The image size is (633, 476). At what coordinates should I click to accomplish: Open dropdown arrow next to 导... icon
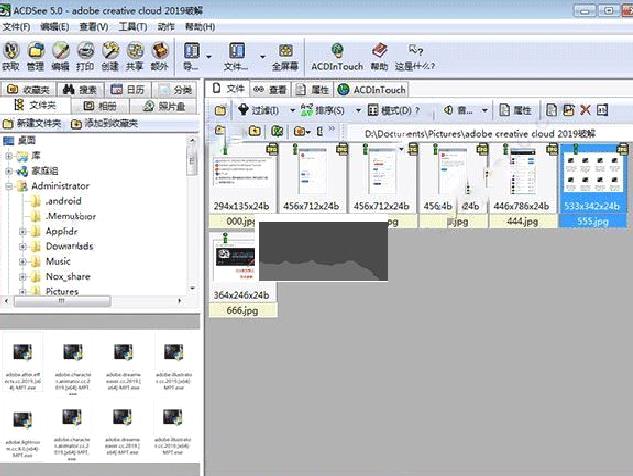pyautogui.click(x=209, y=57)
